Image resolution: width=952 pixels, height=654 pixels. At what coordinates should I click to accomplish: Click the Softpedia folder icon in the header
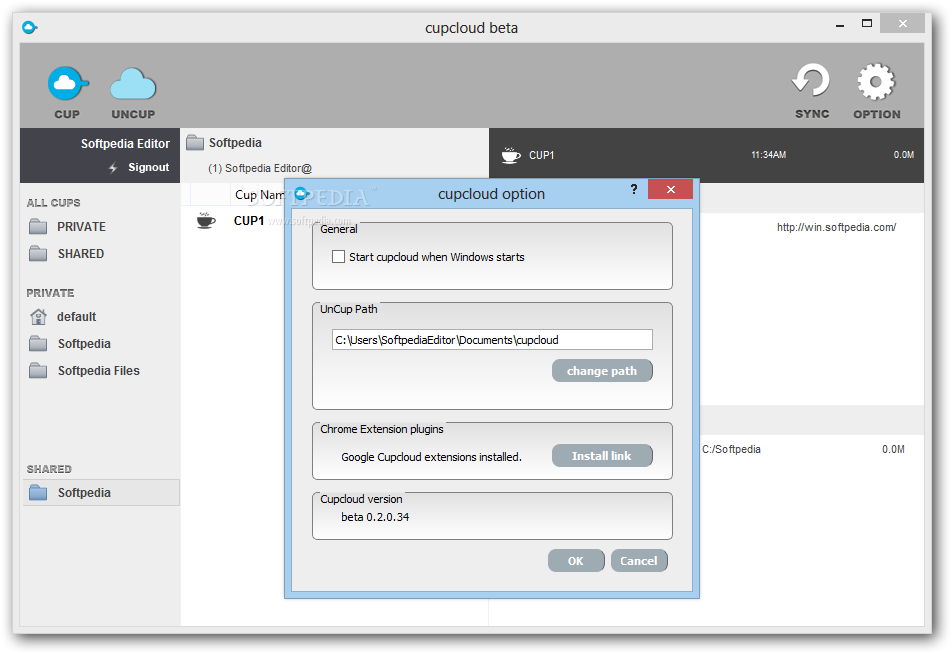[195, 143]
